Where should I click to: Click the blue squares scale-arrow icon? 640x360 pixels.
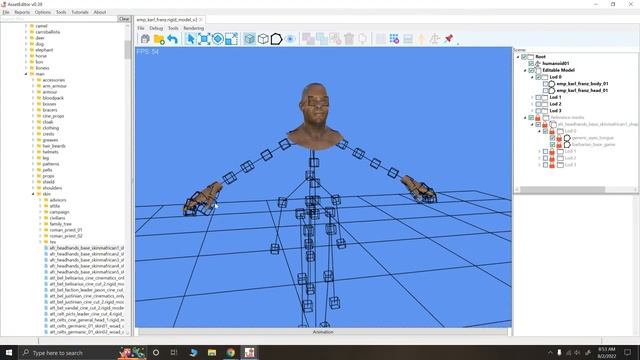point(231,39)
